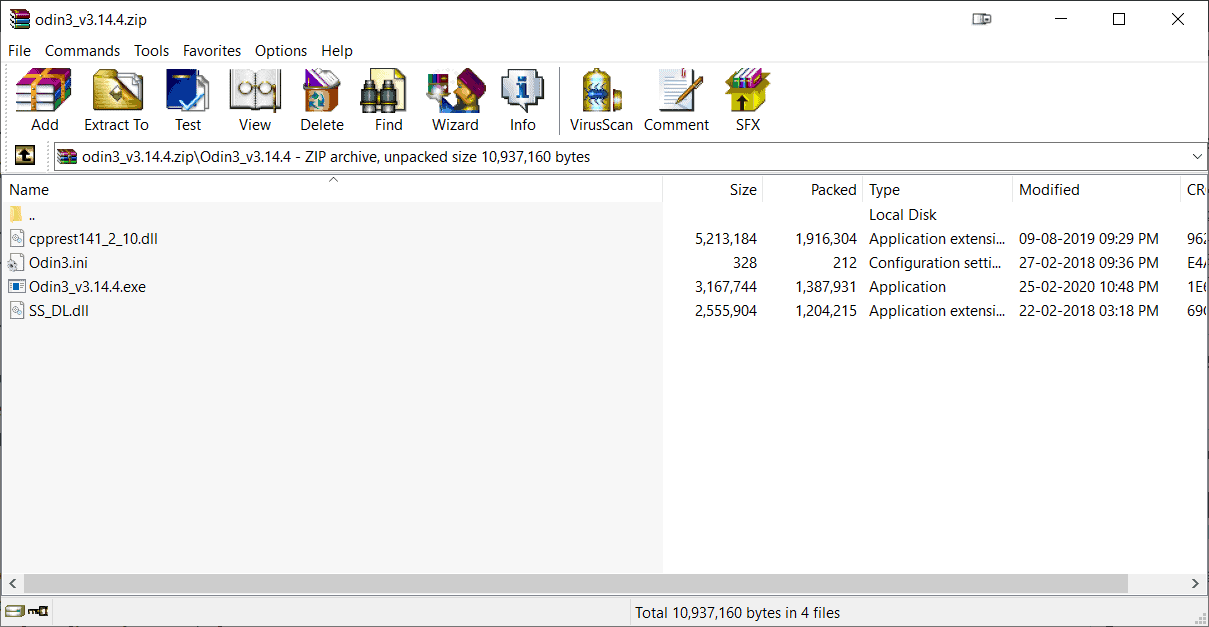Click the 1,204,215 packed value
This screenshot has height=627, width=1209.
pyautogui.click(x=826, y=310)
